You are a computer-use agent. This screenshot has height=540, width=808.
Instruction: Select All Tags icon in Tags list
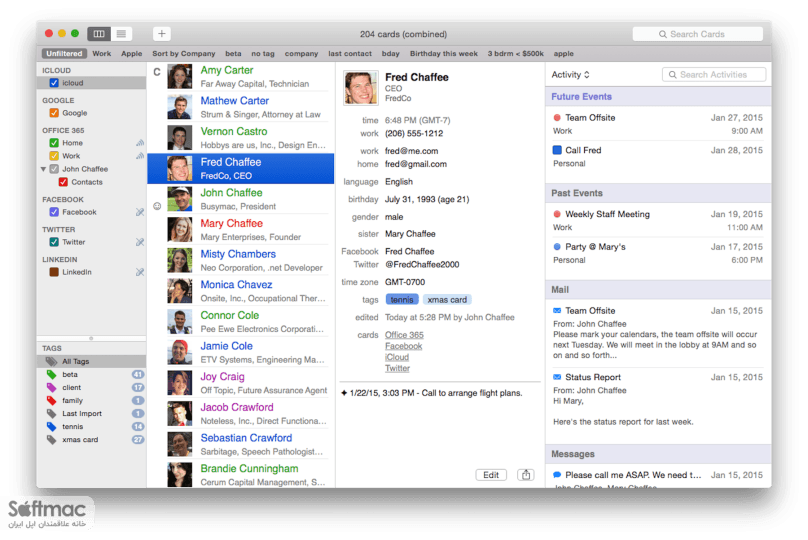click(x=51, y=361)
